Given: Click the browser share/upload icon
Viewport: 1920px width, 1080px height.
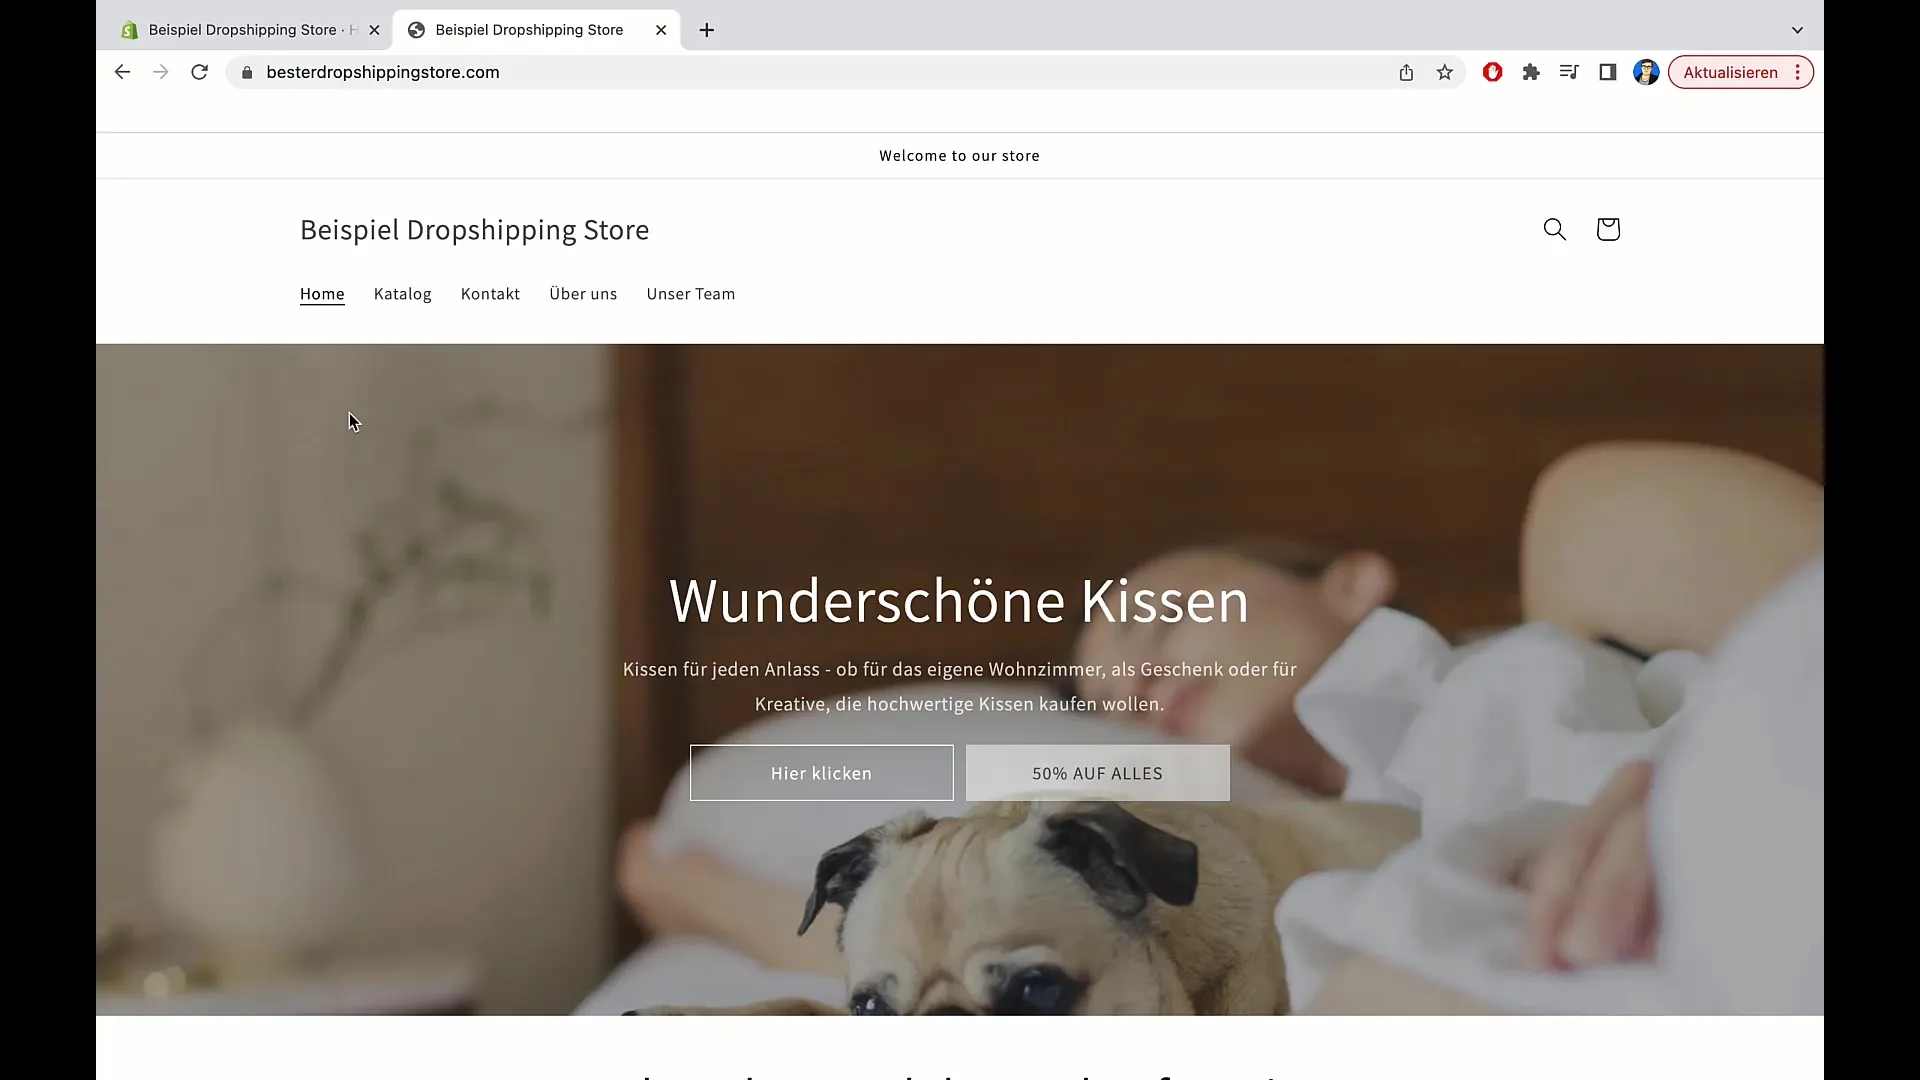Looking at the screenshot, I should pyautogui.click(x=1406, y=73).
